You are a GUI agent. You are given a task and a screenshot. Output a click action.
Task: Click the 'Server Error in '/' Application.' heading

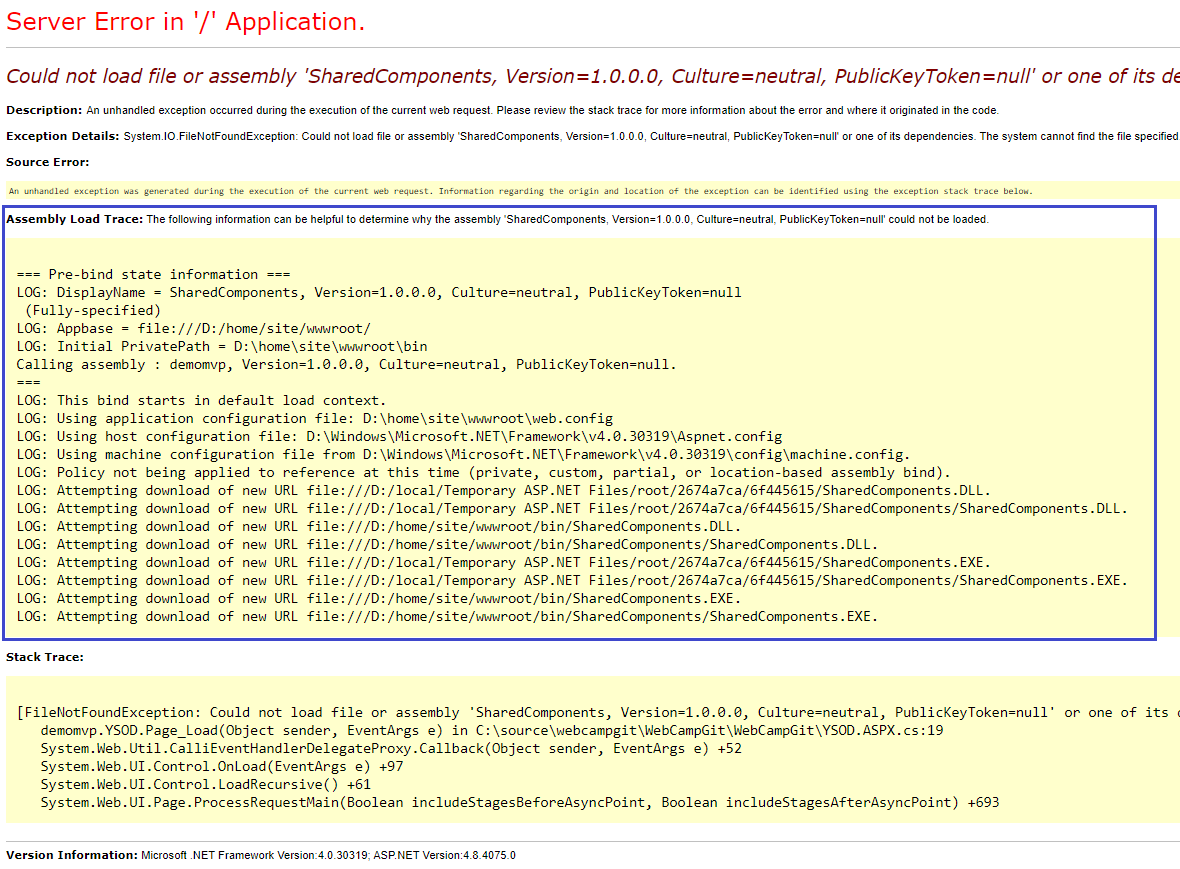186,22
